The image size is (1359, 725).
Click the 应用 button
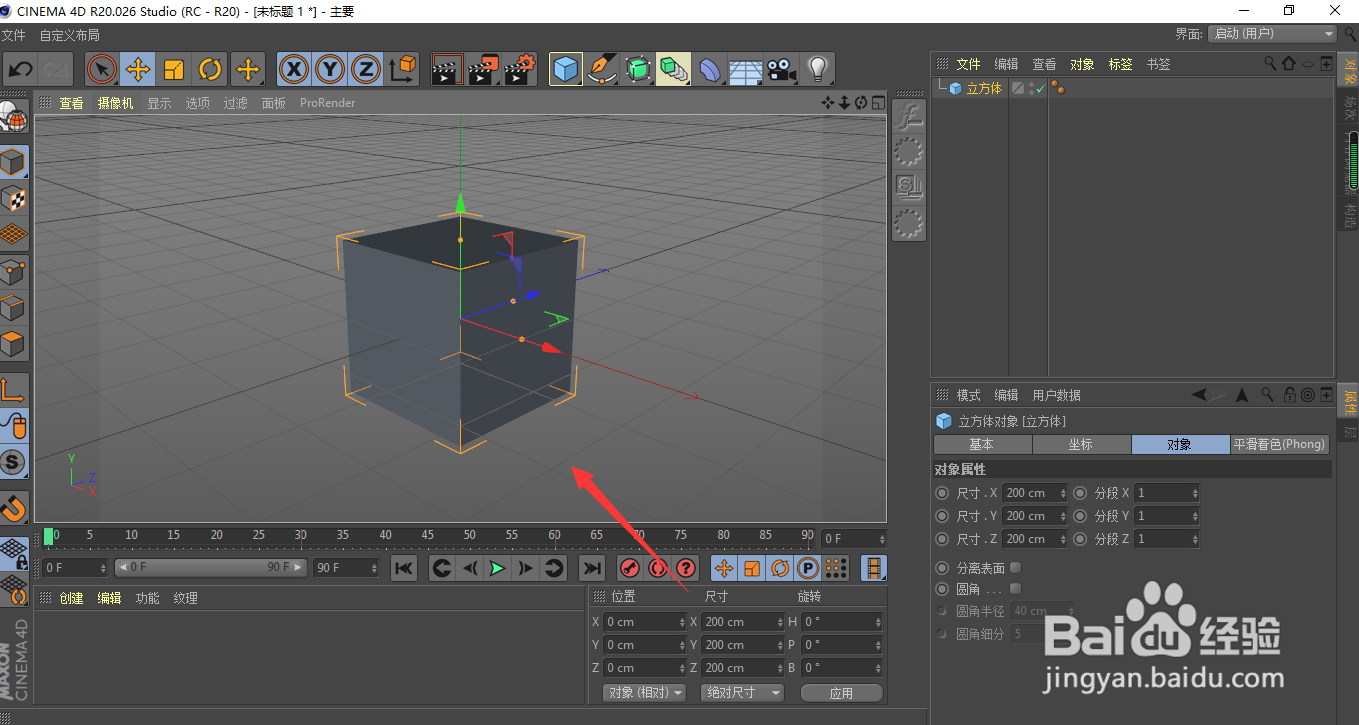tap(842, 692)
